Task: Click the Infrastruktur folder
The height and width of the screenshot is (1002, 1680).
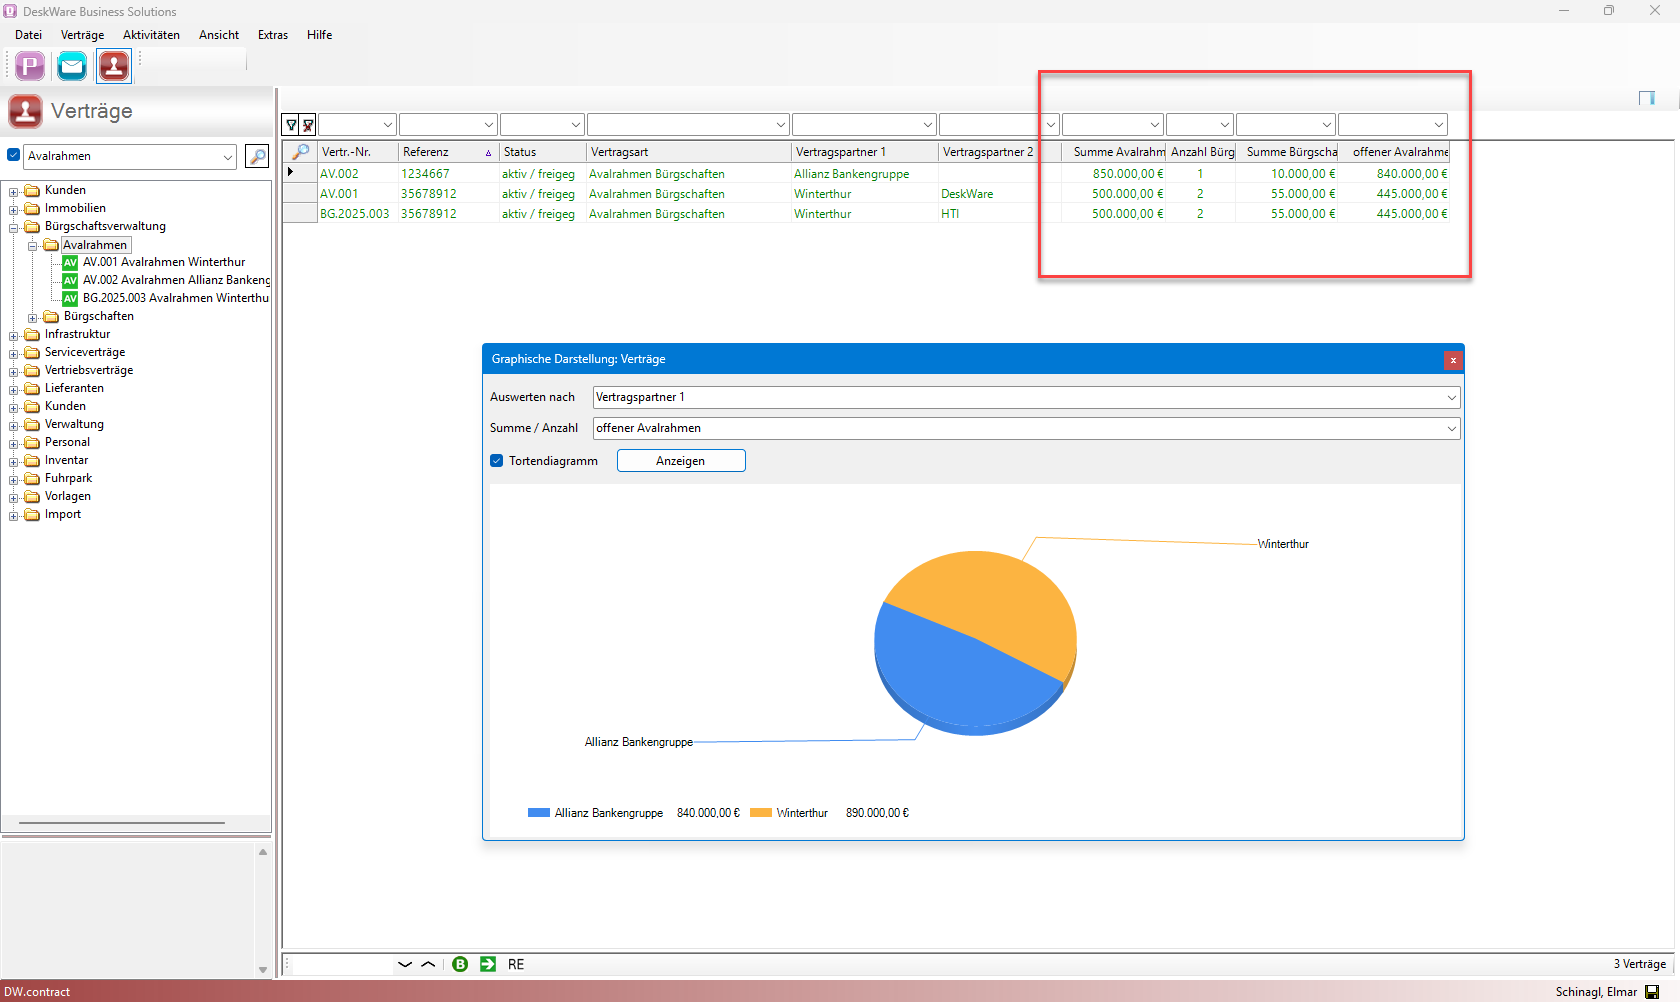Action: 77,334
